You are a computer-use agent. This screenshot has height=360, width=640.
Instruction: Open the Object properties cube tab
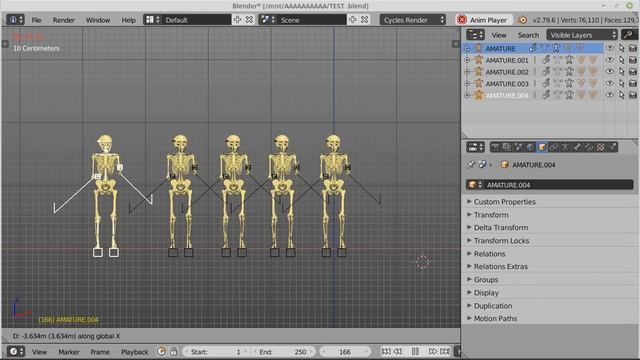tap(542, 147)
